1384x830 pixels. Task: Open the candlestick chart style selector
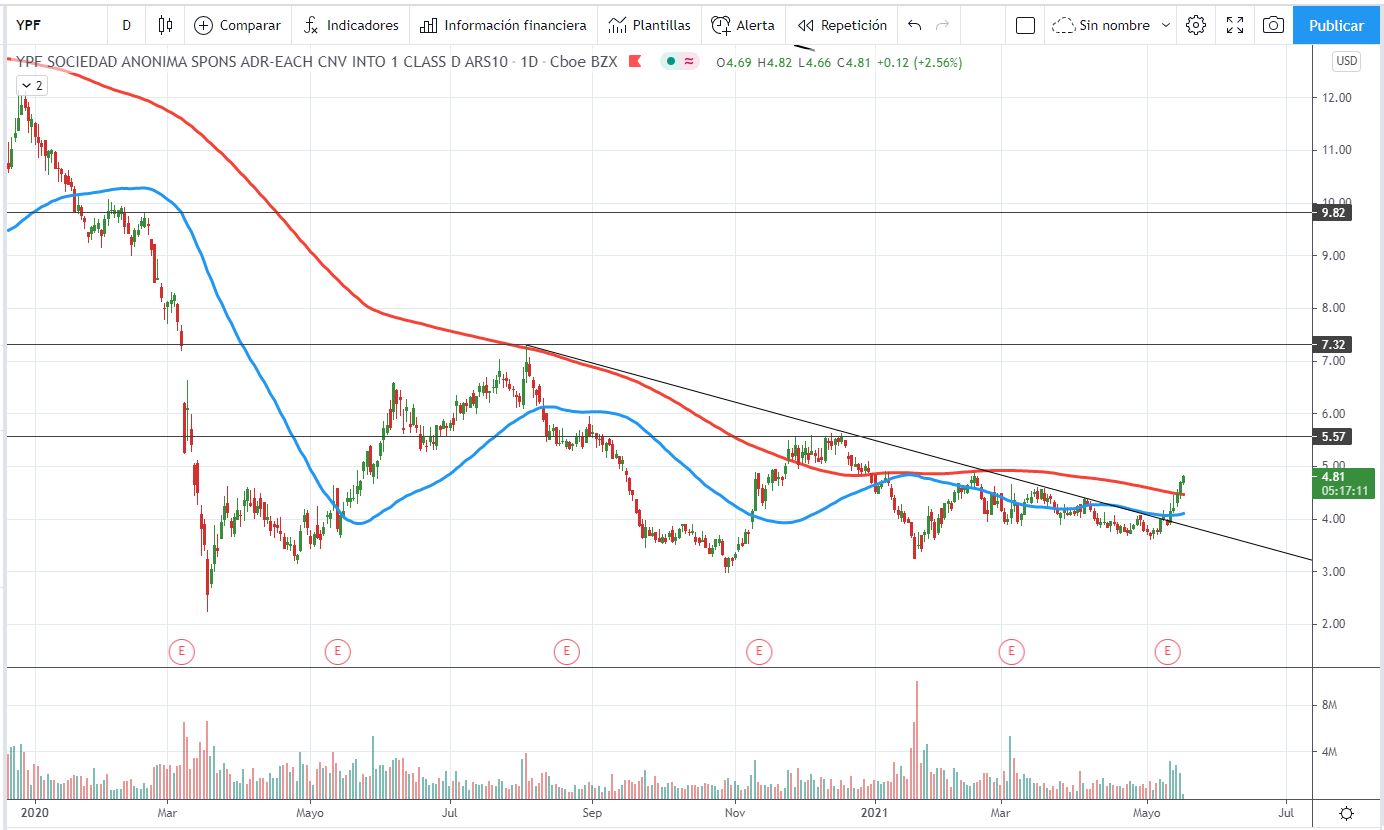pos(166,25)
